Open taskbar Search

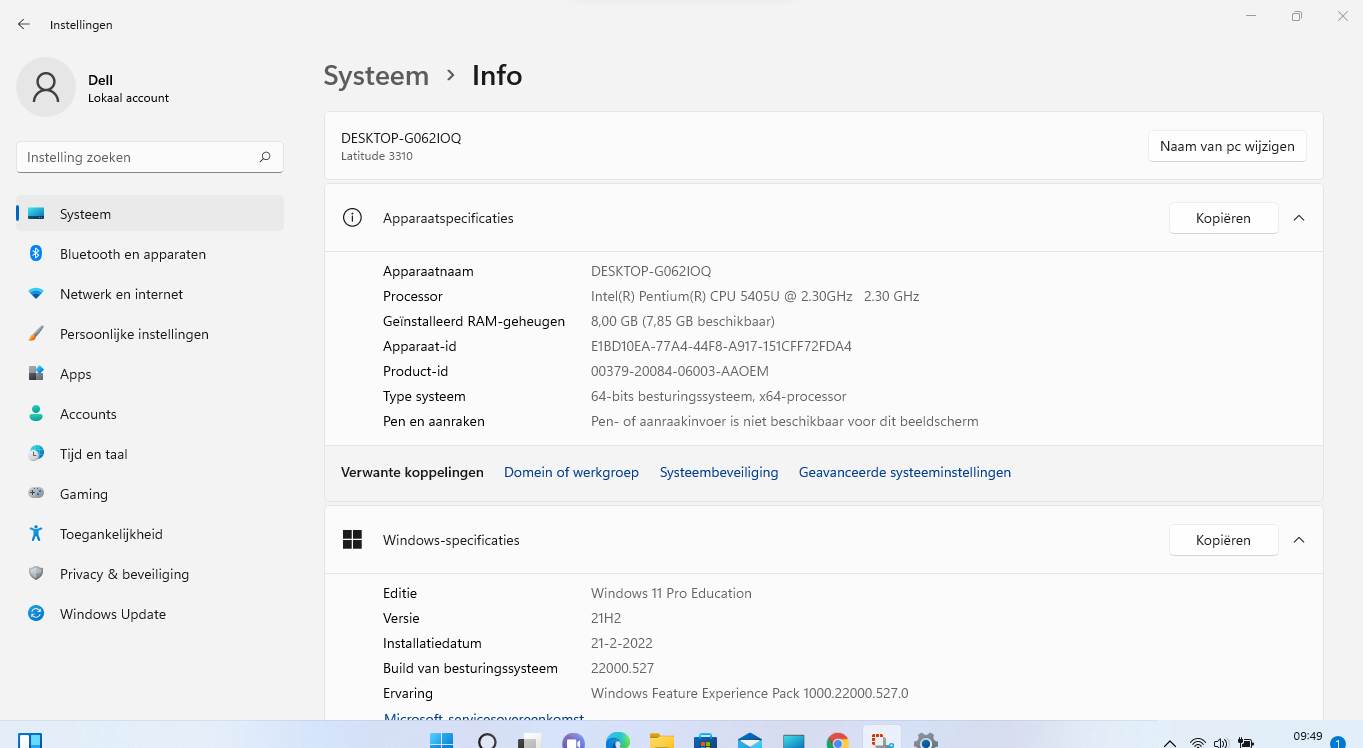click(487, 741)
